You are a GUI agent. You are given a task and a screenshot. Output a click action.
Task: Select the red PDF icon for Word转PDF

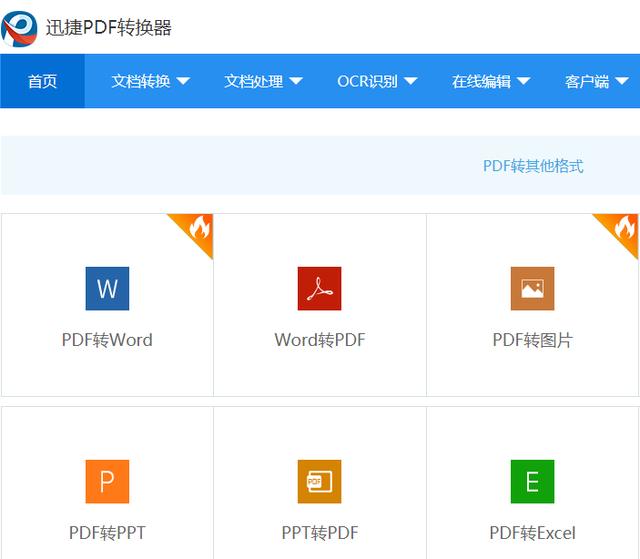(x=320, y=288)
